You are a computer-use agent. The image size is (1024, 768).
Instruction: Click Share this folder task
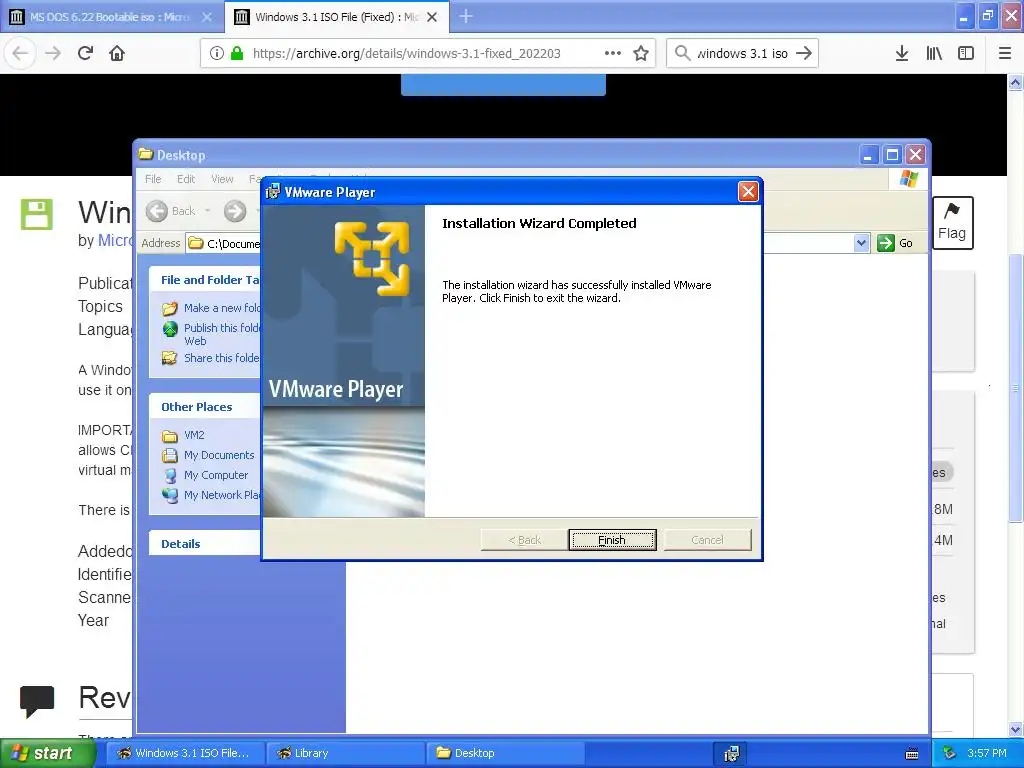click(x=212, y=358)
